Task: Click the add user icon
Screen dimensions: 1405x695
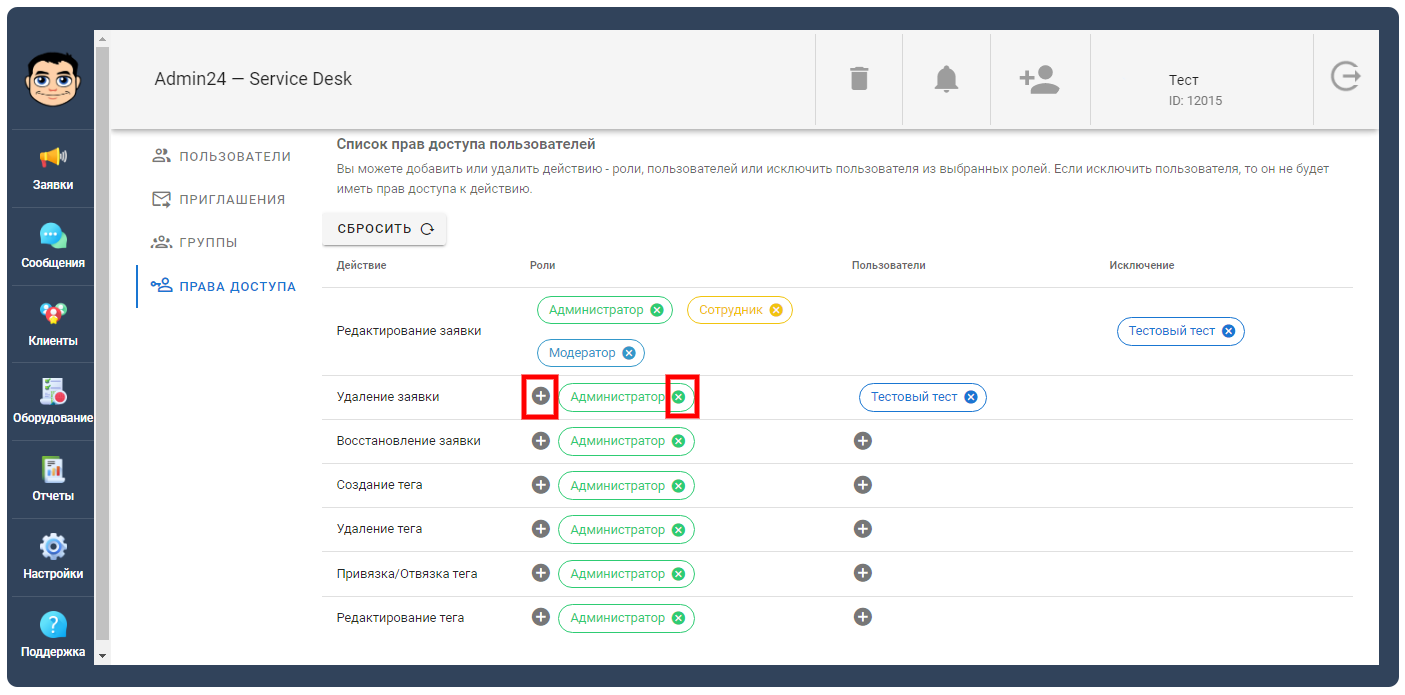Action: point(1039,79)
